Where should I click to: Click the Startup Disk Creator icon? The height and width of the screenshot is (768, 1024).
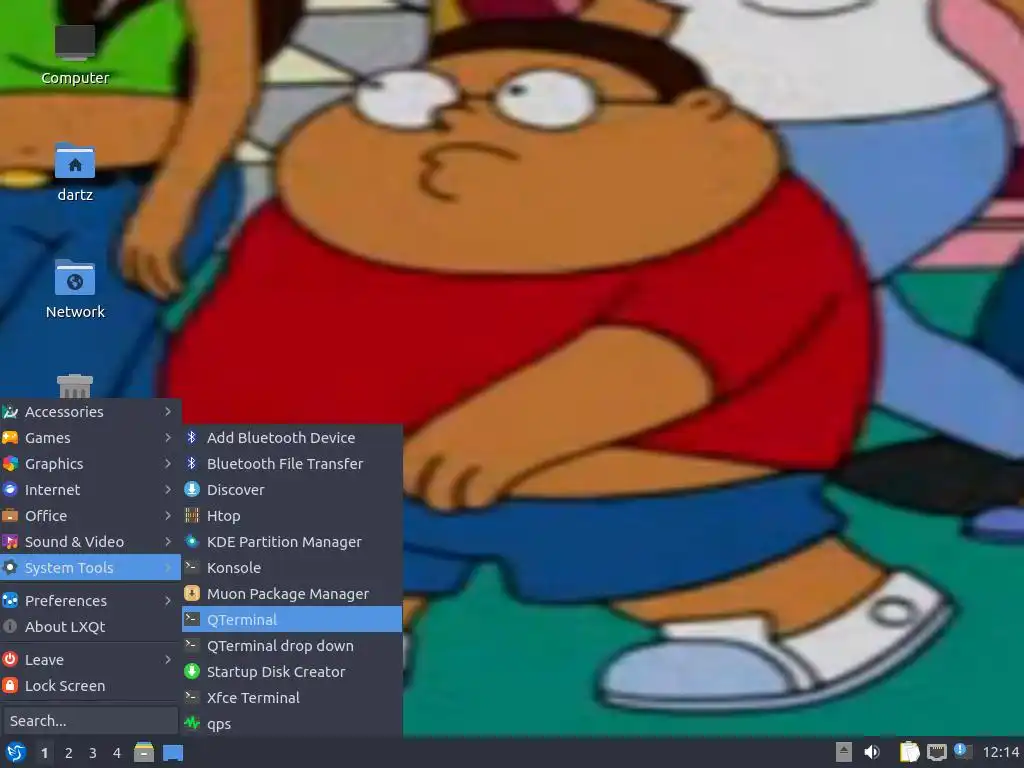[191, 671]
